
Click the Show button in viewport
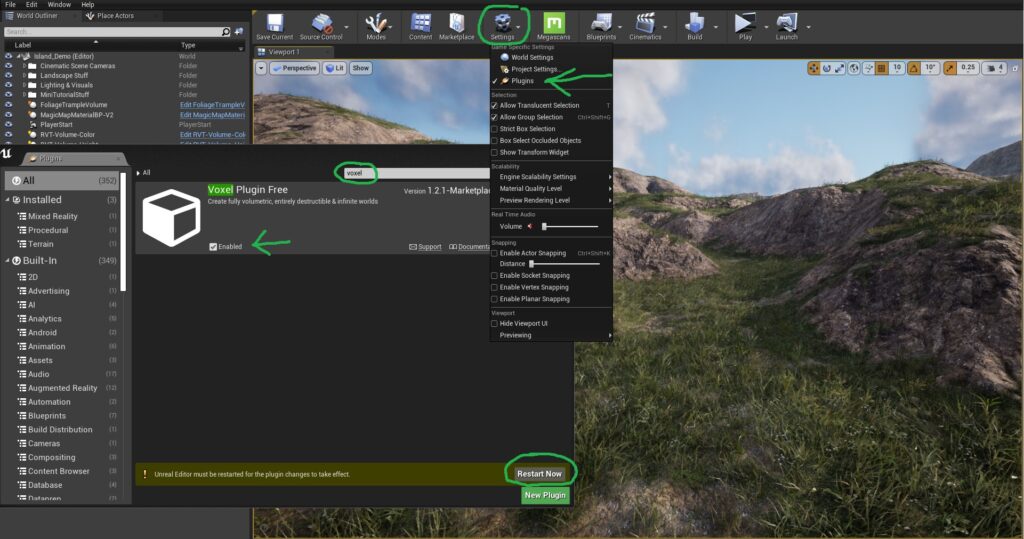[x=360, y=68]
